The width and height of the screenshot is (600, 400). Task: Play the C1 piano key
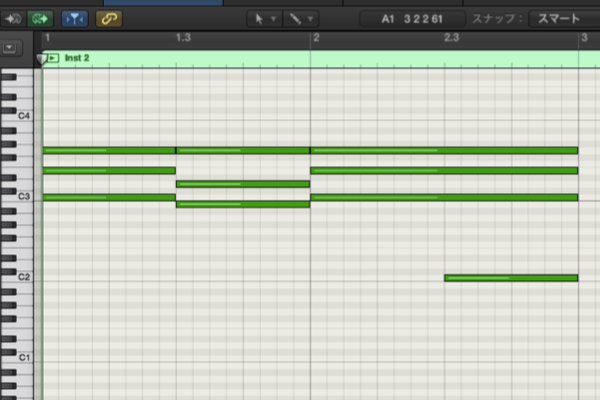(x=24, y=358)
